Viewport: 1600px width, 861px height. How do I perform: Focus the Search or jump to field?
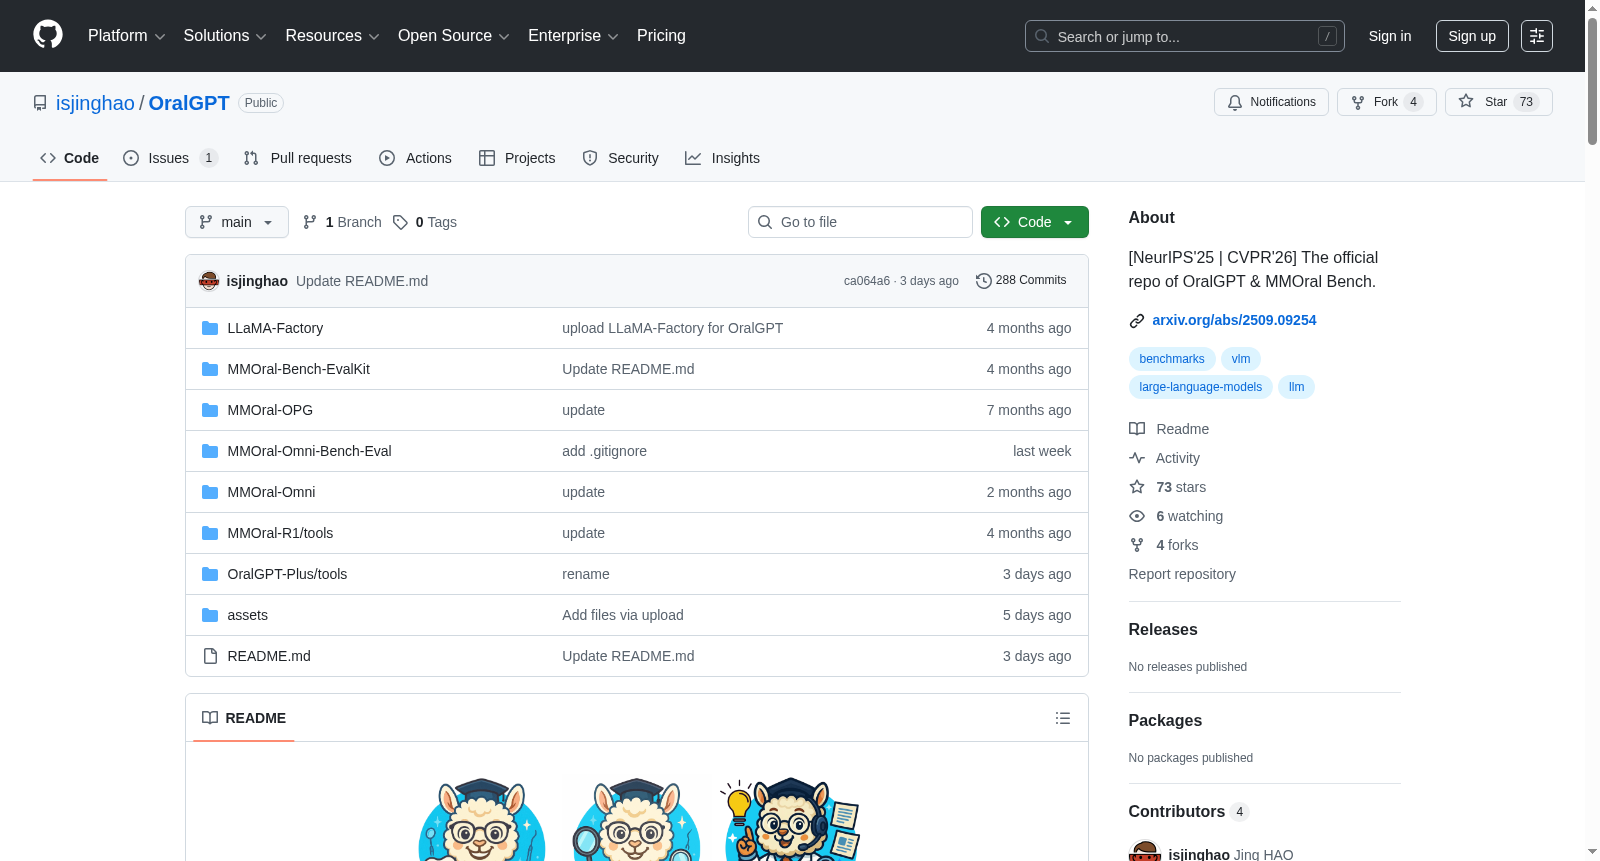1185,36
